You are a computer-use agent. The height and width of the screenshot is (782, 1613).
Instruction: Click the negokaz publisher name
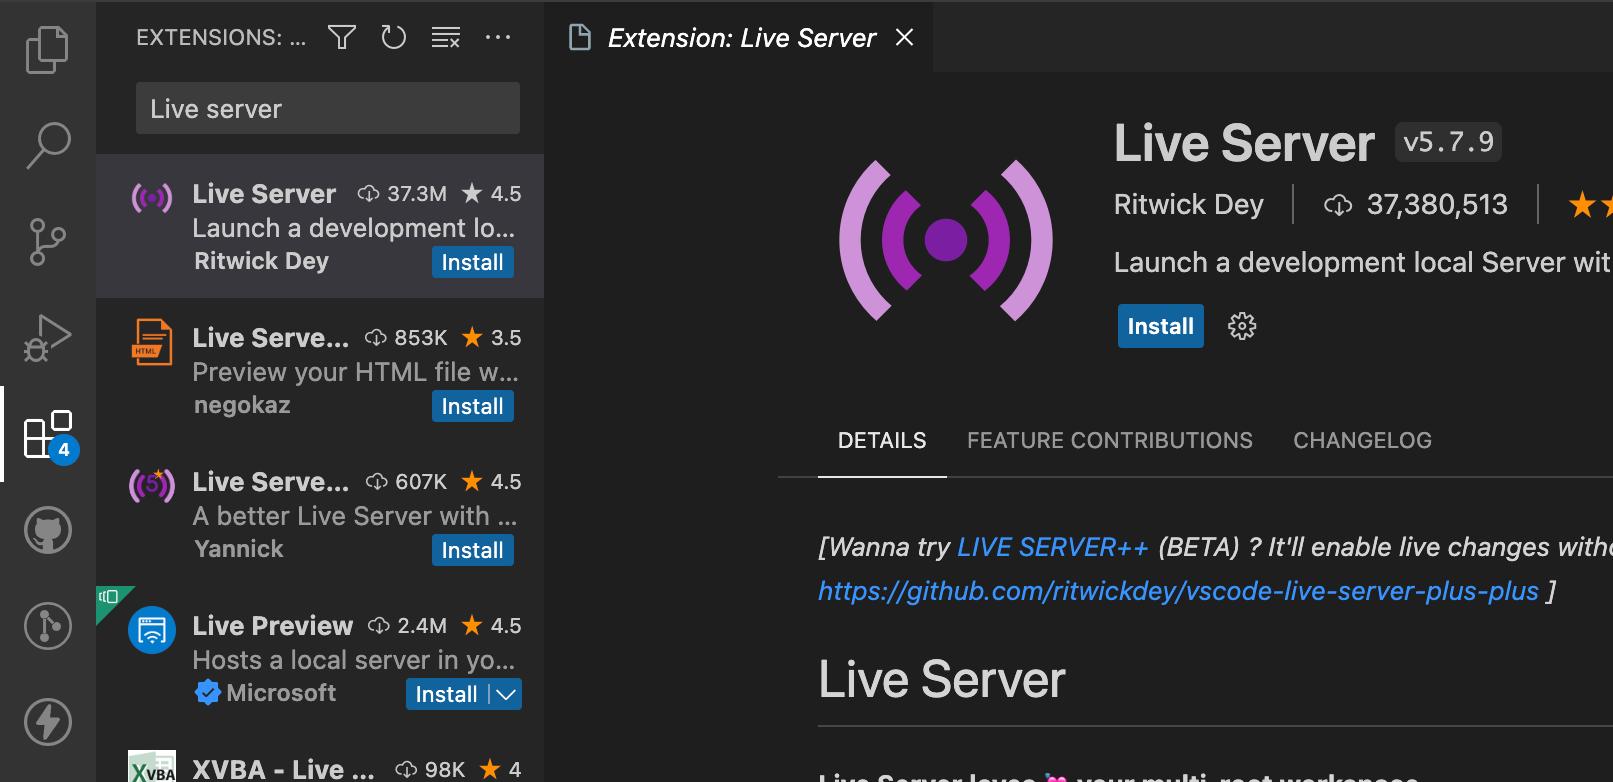(242, 405)
